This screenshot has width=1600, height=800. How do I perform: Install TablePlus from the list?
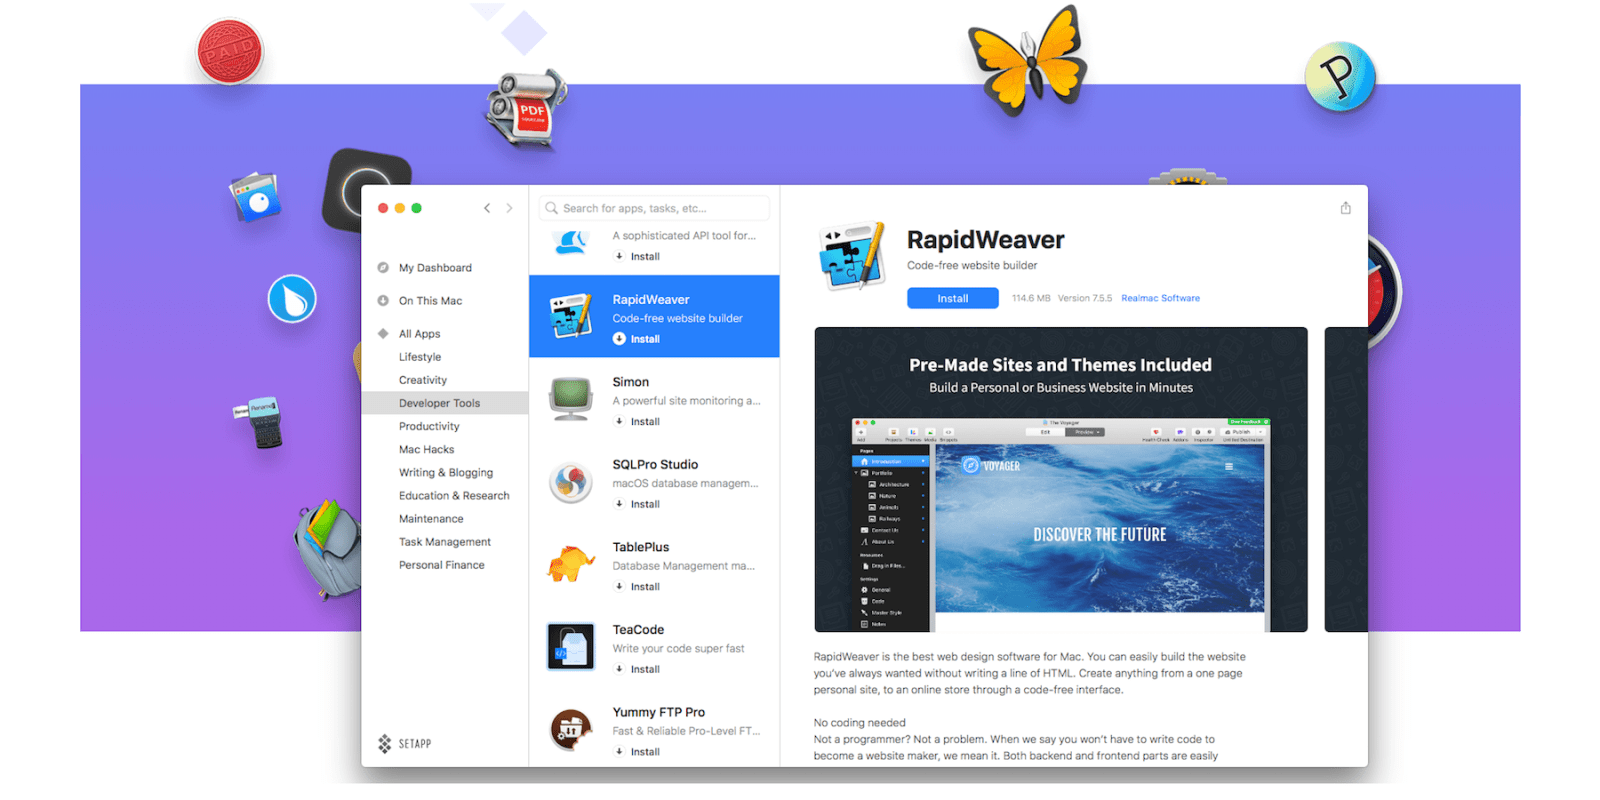[644, 587]
